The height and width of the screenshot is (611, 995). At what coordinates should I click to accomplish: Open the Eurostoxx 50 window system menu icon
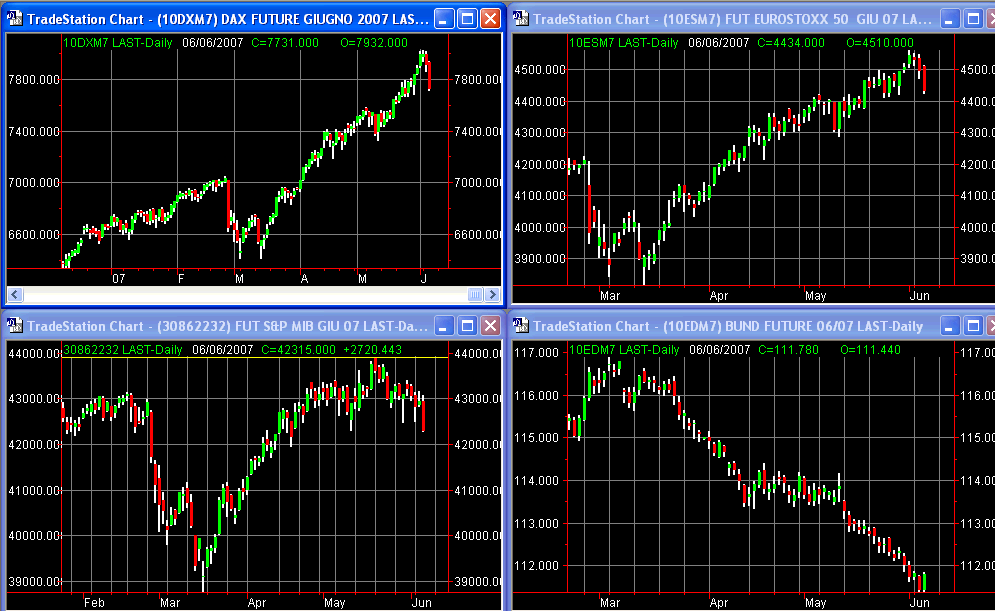click(x=521, y=19)
